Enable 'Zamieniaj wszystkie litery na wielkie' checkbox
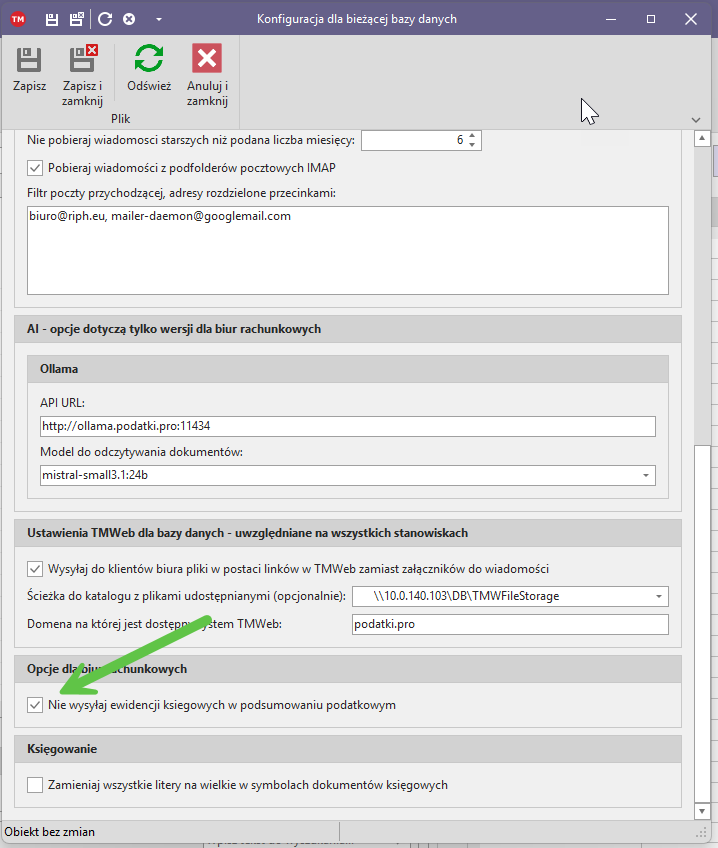 tap(36, 785)
